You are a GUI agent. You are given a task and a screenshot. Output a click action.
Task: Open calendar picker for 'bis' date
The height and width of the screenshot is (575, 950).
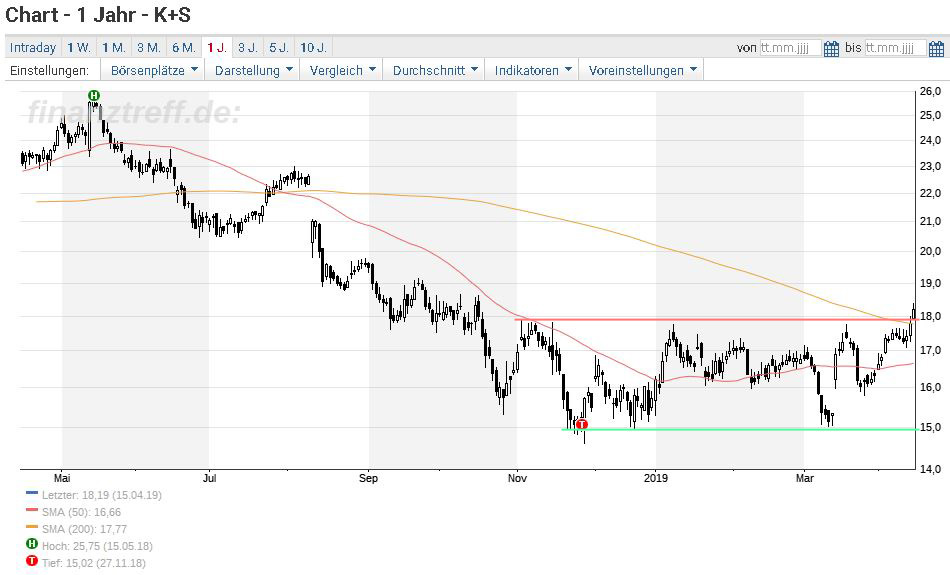pos(936,48)
